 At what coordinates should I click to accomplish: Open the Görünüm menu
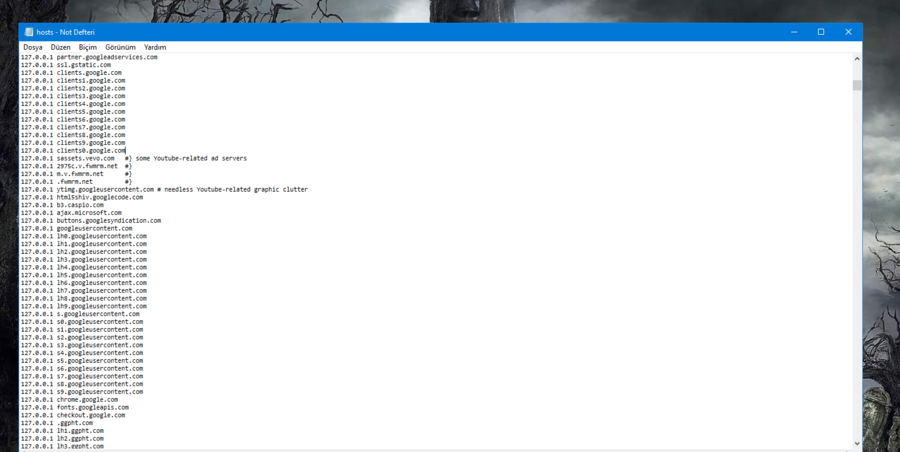tap(120, 47)
